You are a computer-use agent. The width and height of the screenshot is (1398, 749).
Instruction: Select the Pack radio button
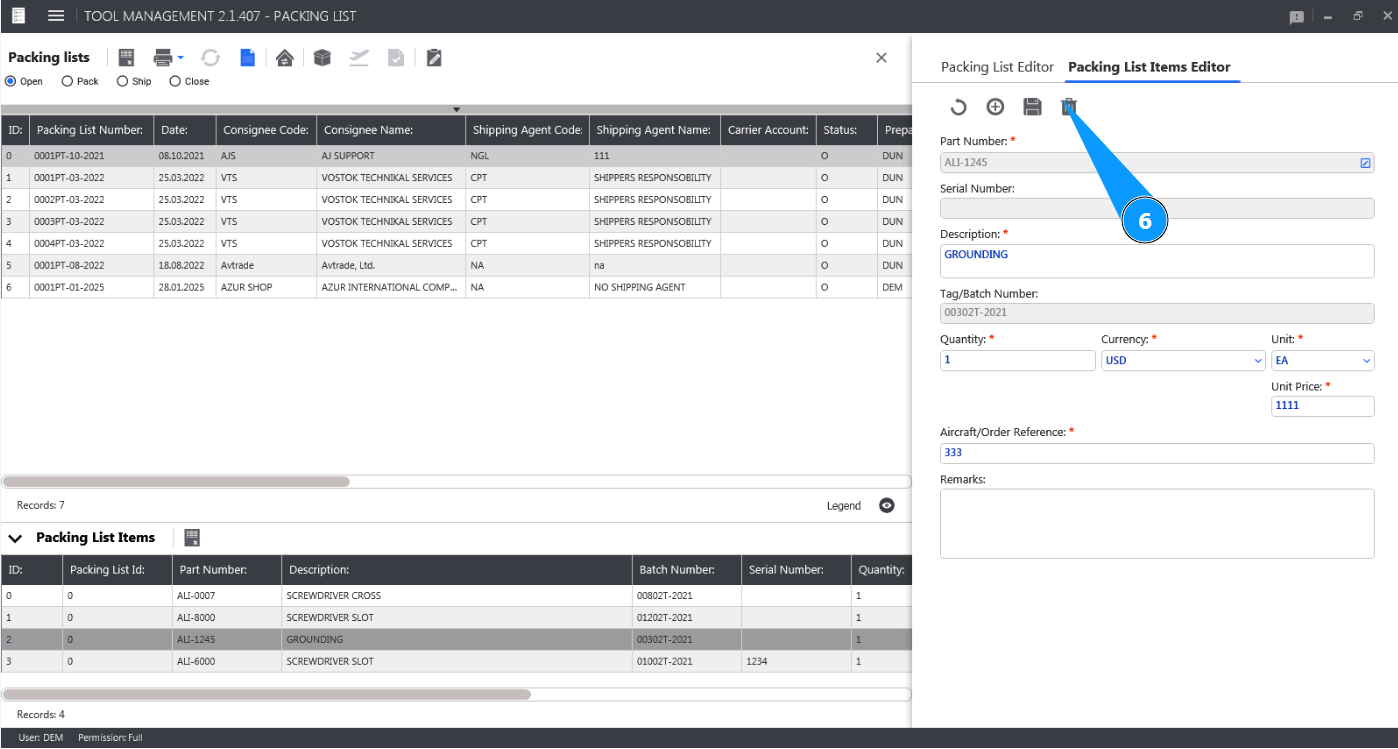(68, 81)
